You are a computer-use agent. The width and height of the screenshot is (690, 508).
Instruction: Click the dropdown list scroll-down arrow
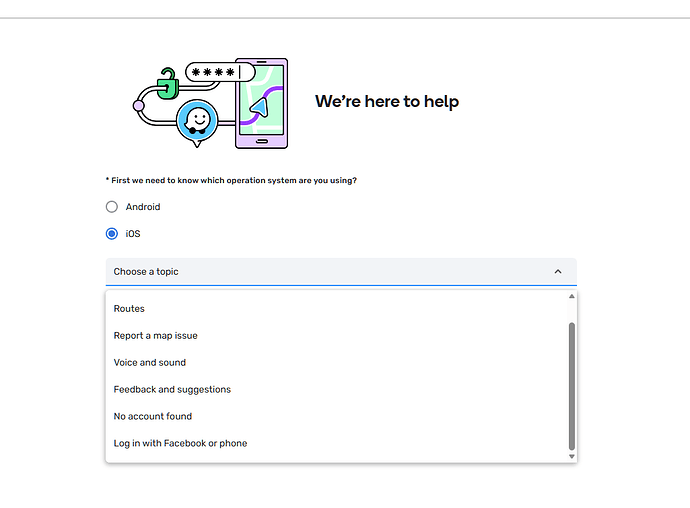point(571,456)
